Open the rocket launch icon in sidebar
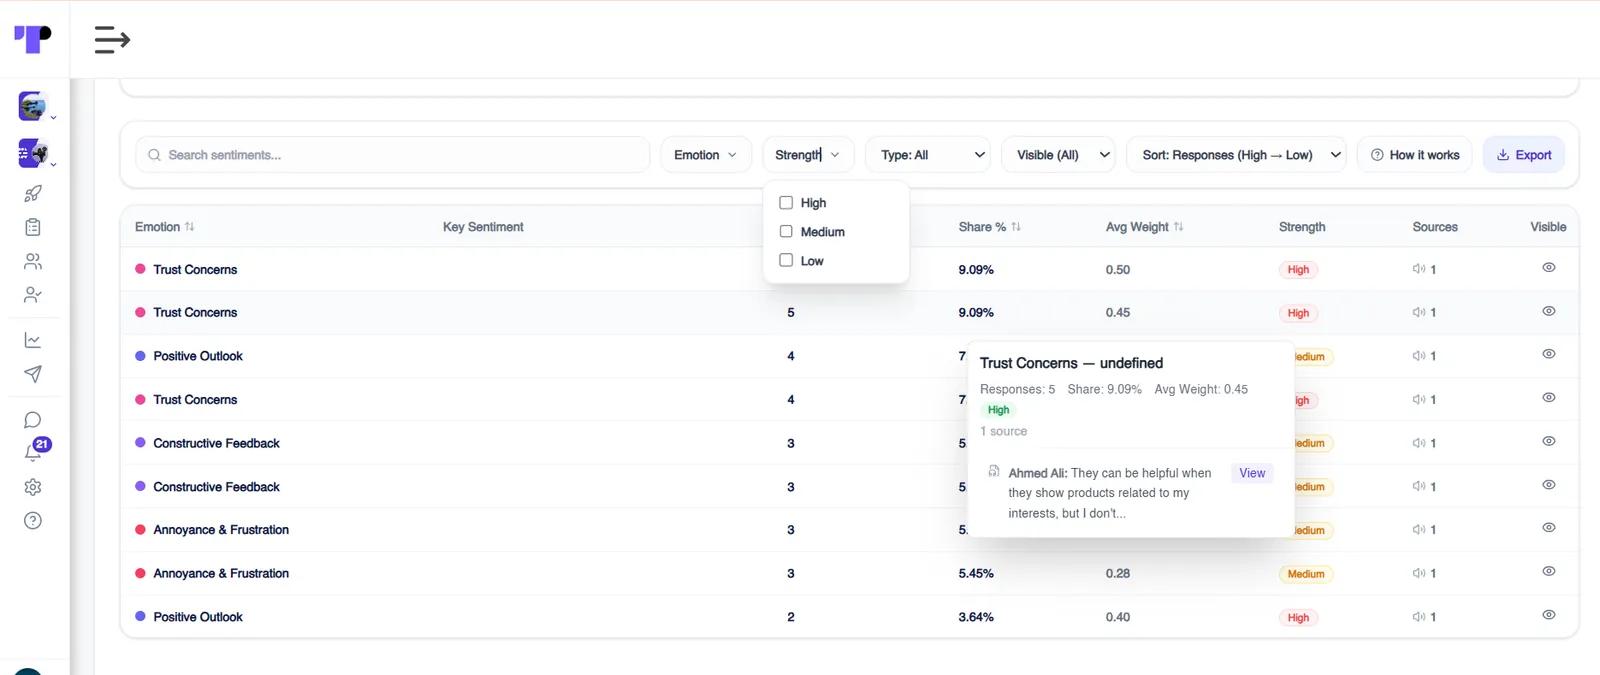This screenshot has width=1600, height=675. click(33, 193)
